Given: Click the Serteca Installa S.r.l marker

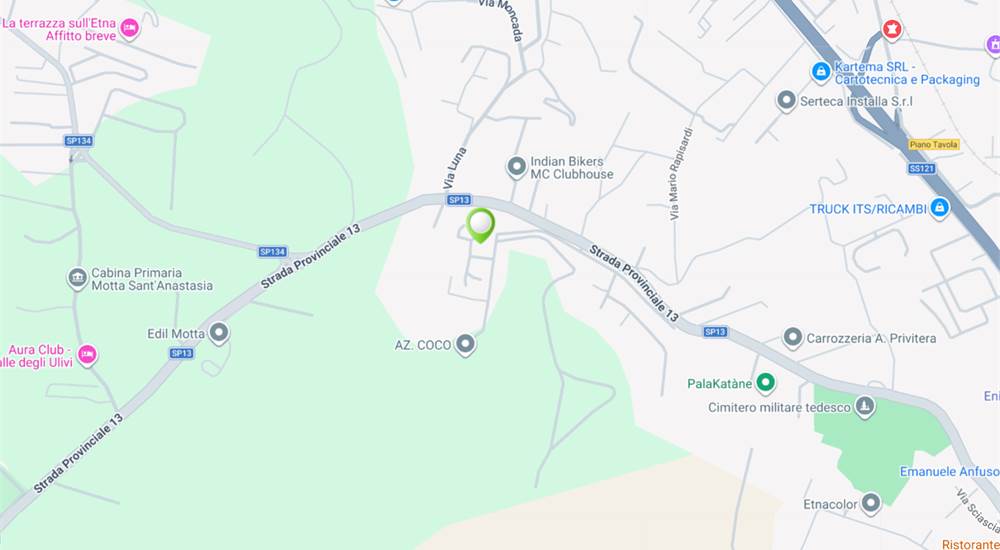Looking at the screenshot, I should [786, 101].
